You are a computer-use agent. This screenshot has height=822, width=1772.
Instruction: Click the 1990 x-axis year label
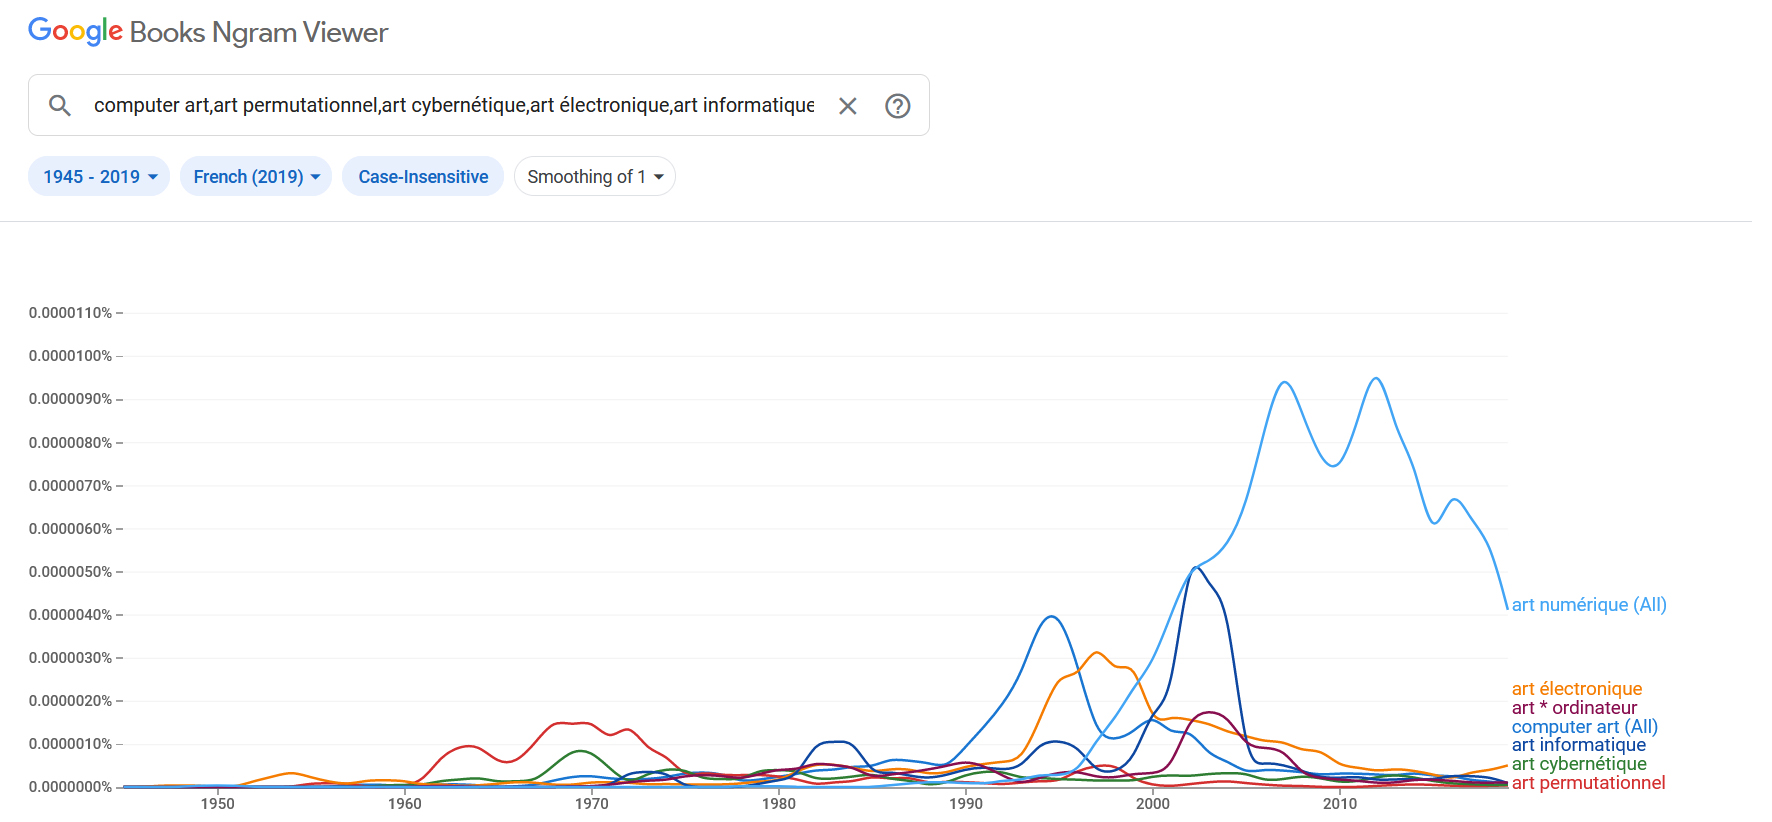point(966,804)
